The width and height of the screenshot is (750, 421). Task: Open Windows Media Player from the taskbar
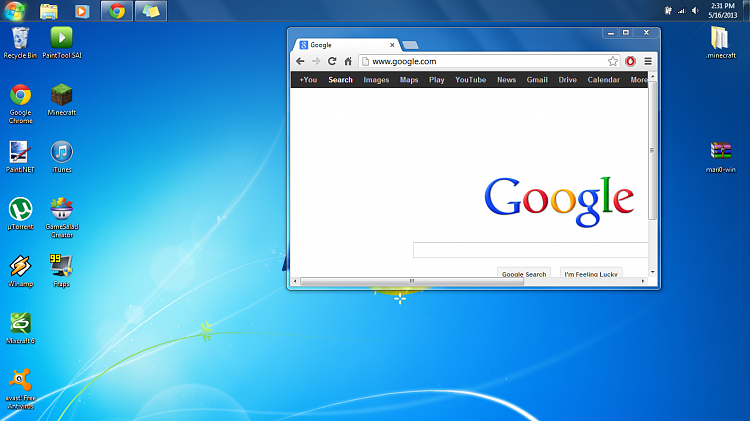(82, 11)
